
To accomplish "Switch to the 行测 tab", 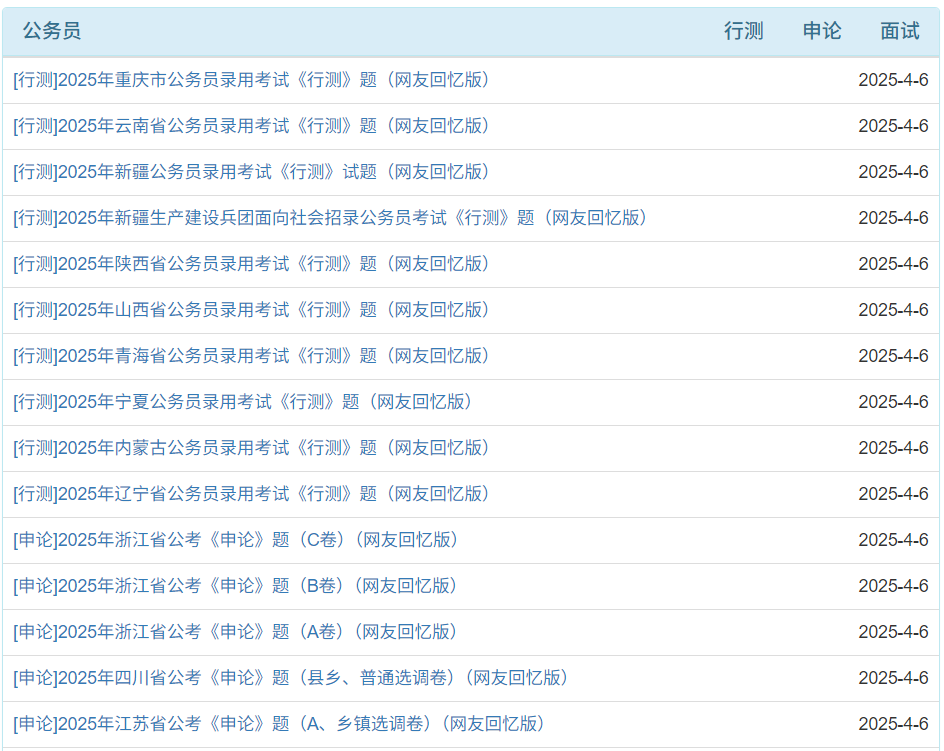I will tap(744, 31).
